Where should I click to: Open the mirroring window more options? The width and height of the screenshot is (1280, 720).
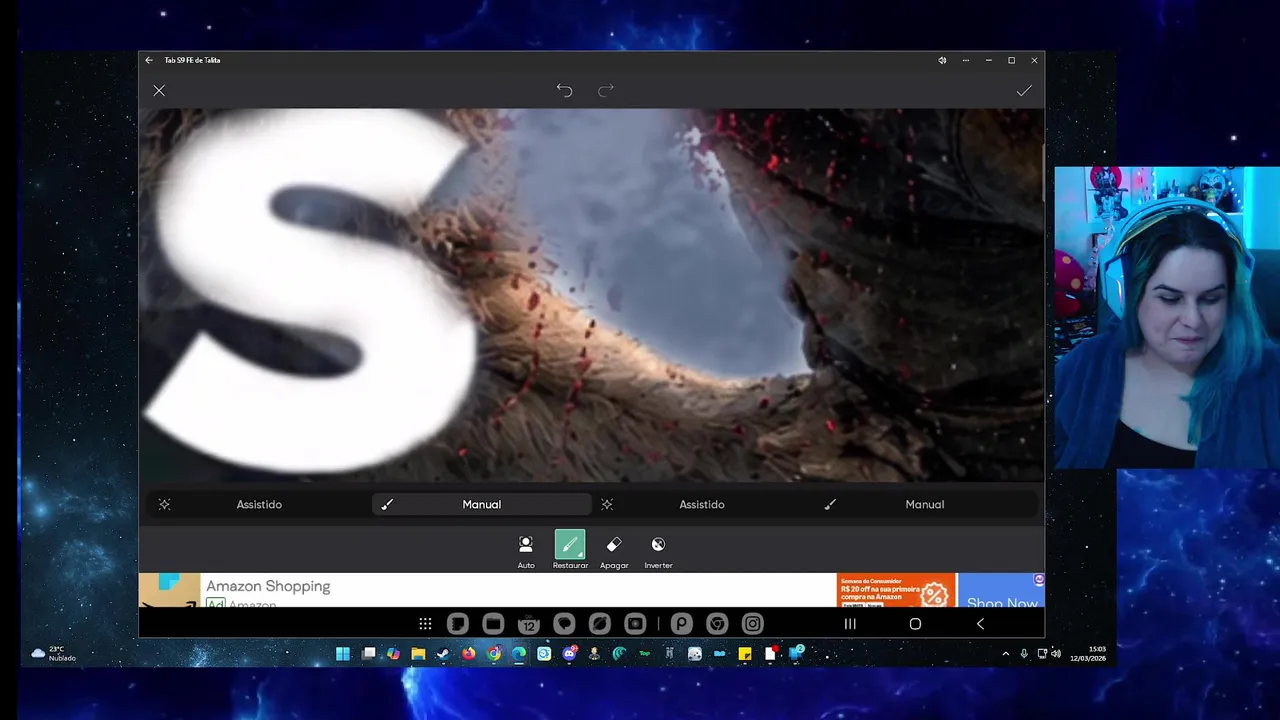pos(965,60)
